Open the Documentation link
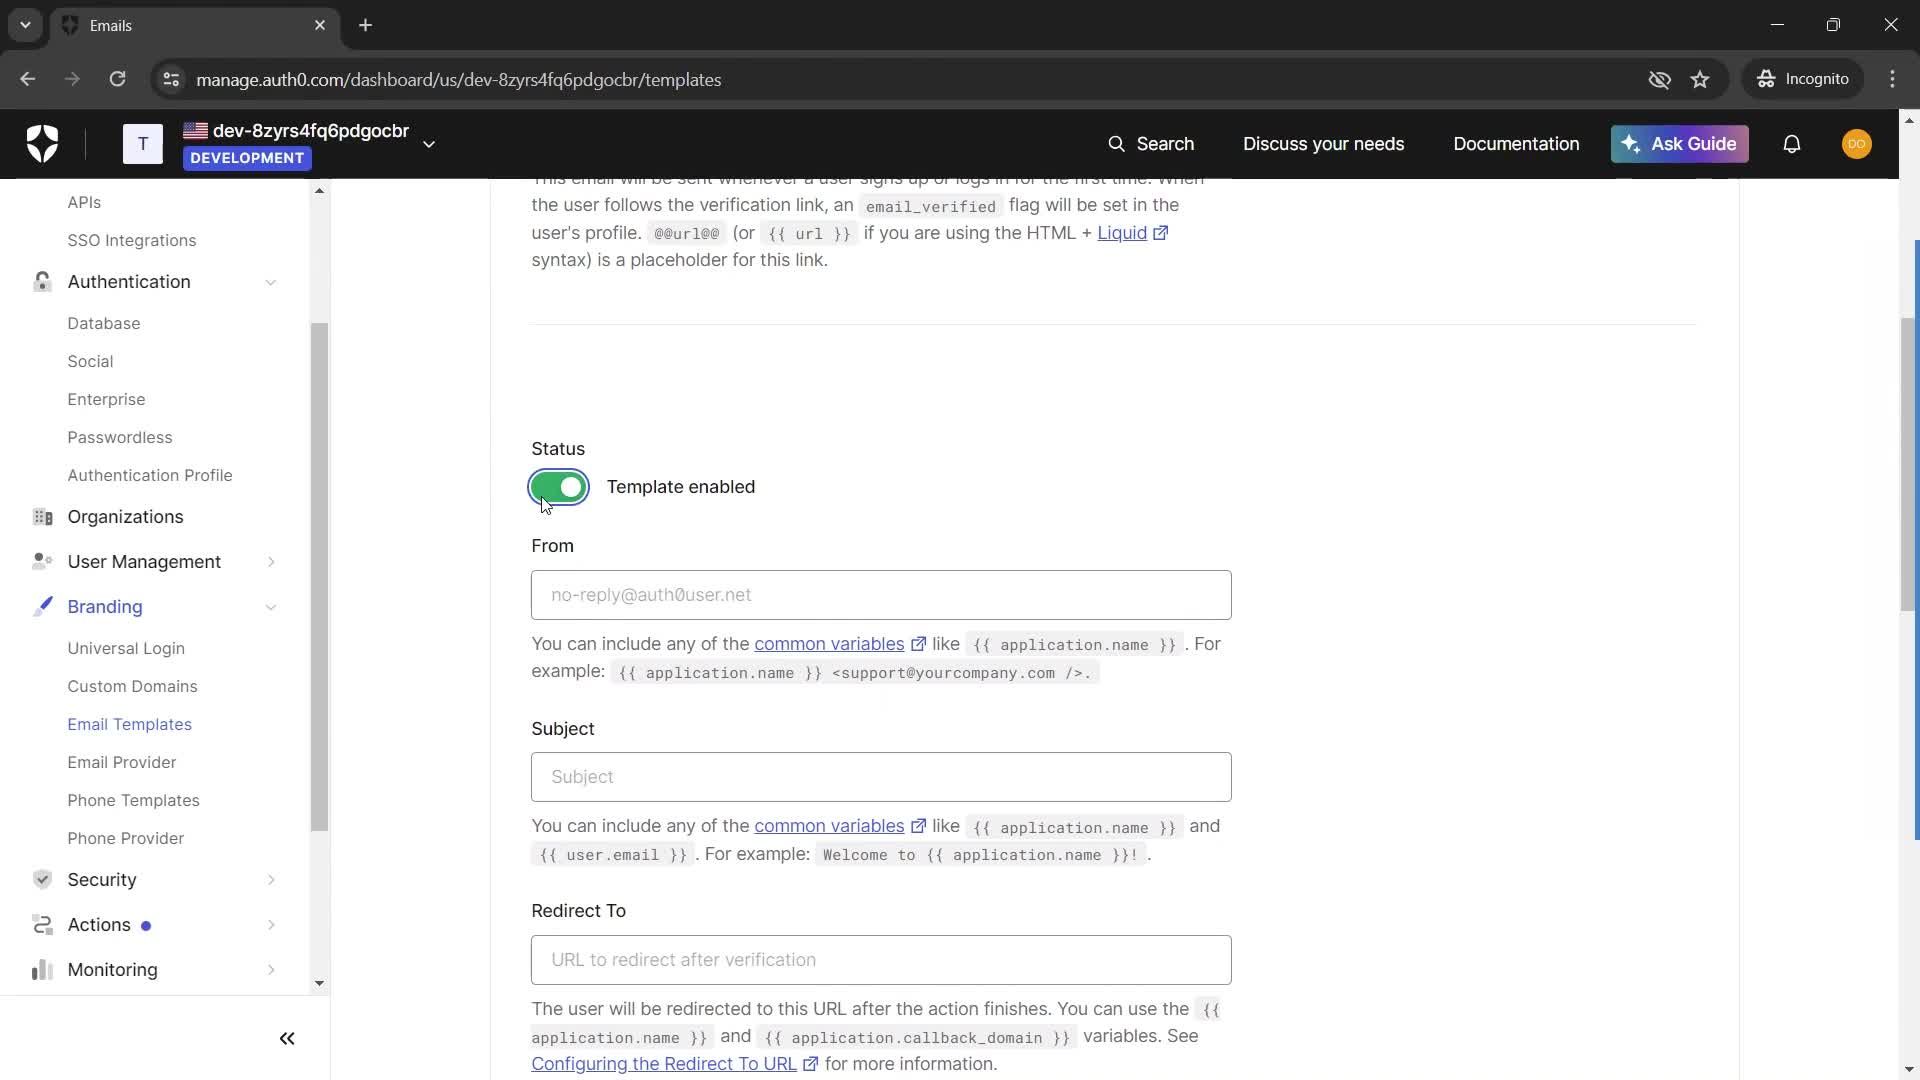 pyautogui.click(x=1517, y=144)
